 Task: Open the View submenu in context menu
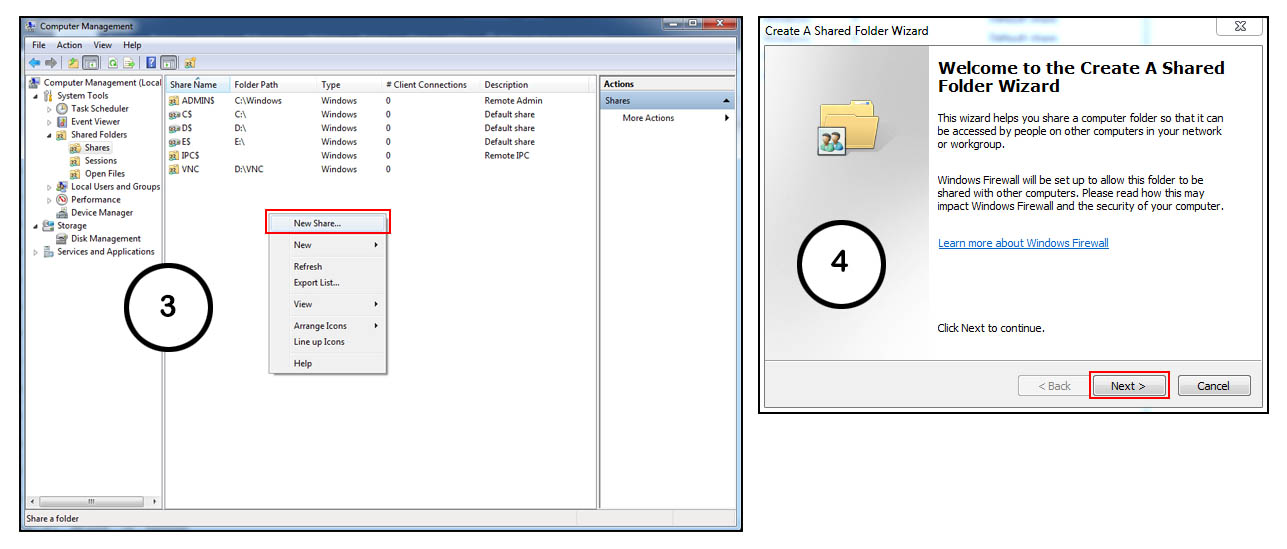point(328,304)
